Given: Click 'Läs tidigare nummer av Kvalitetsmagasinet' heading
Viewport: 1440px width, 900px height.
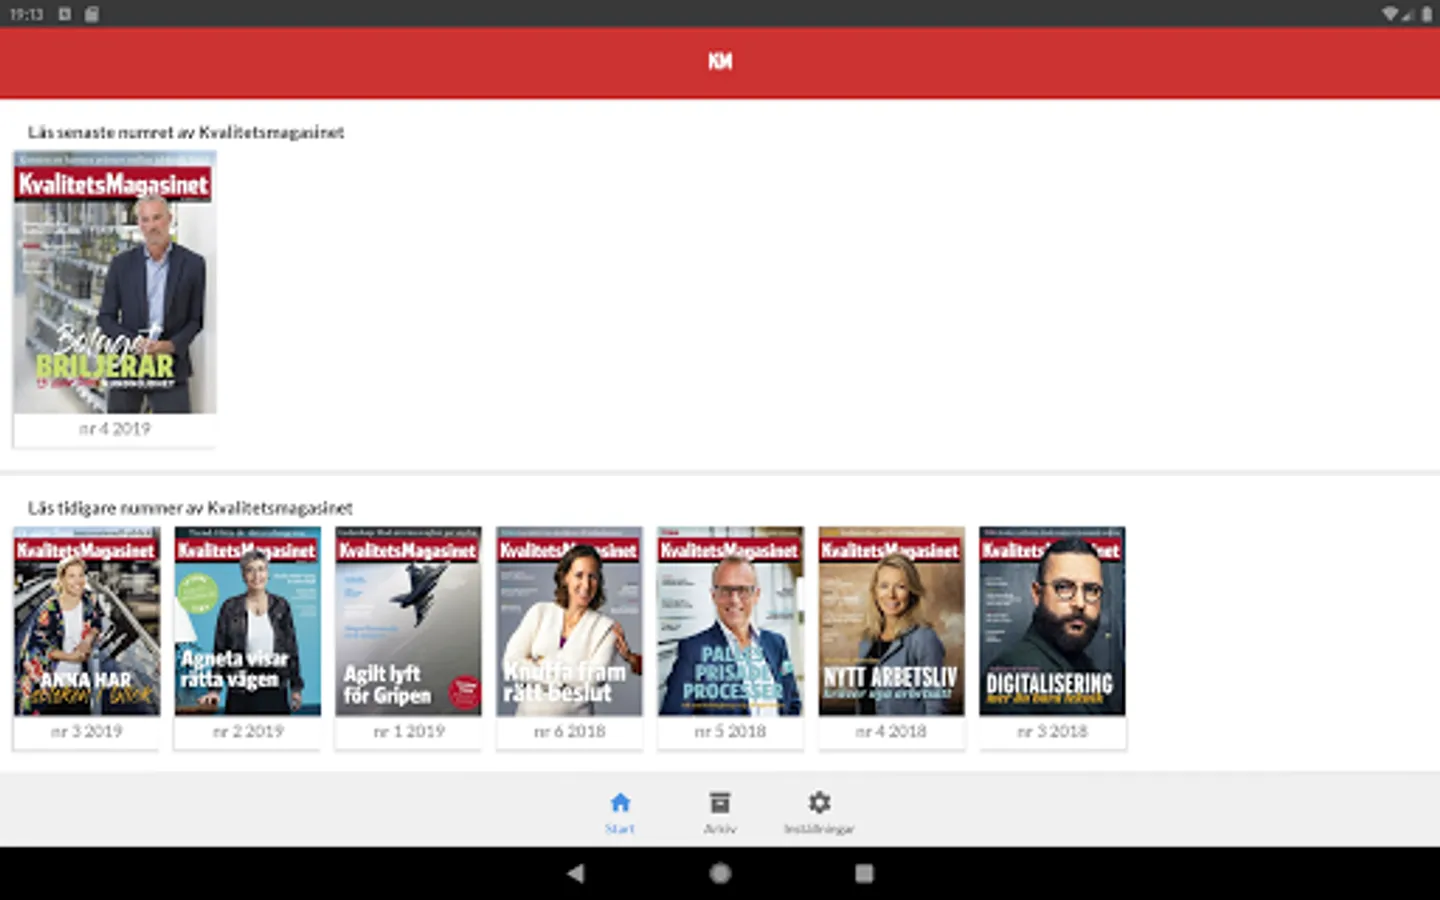Looking at the screenshot, I should point(190,508).
